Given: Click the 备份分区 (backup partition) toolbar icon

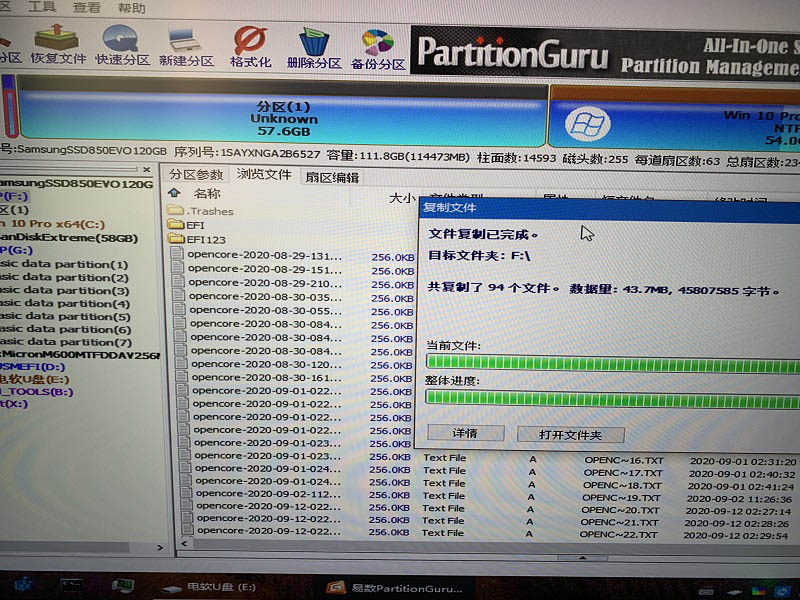Looking at the screenshot, I should tap(378, 51).
